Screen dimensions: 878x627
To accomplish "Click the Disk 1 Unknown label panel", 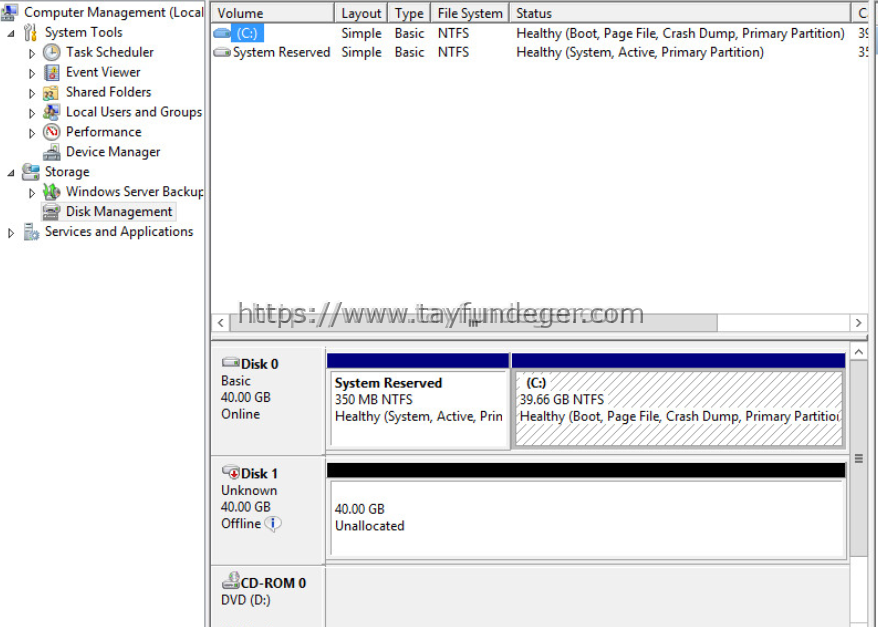I will (x=268, y=510).
